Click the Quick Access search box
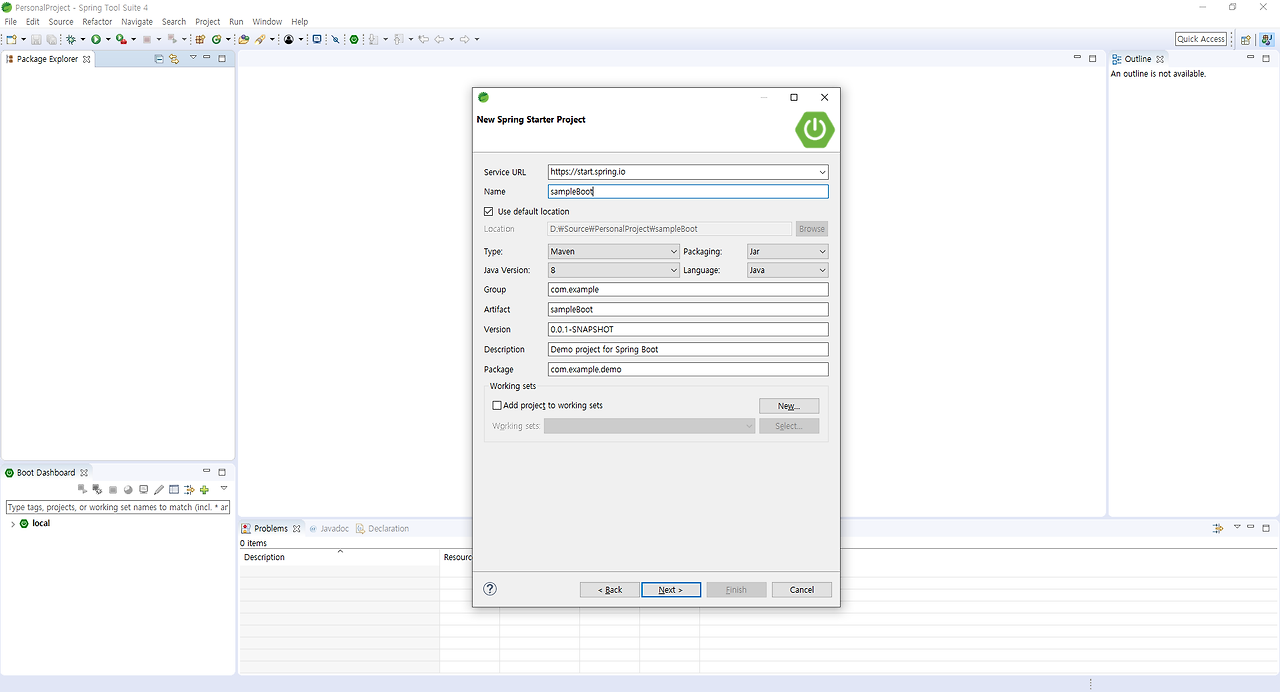This screenshot has width=1280, height=692. 1201,39
